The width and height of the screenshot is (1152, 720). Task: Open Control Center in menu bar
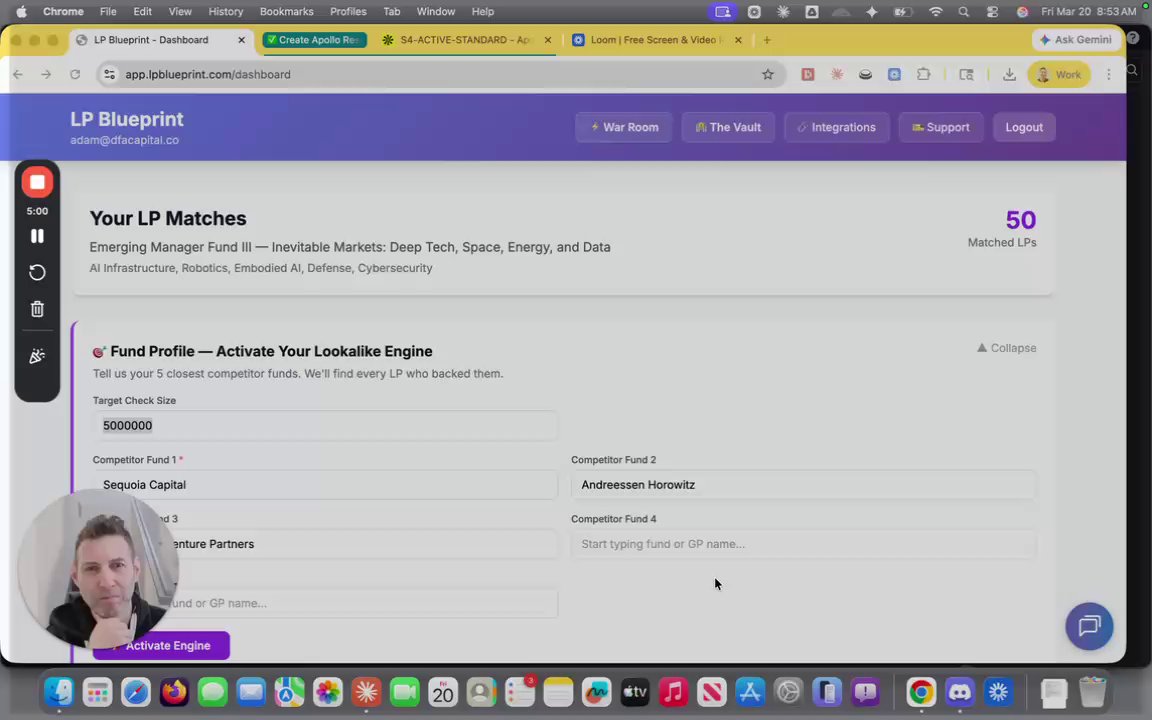993,12
